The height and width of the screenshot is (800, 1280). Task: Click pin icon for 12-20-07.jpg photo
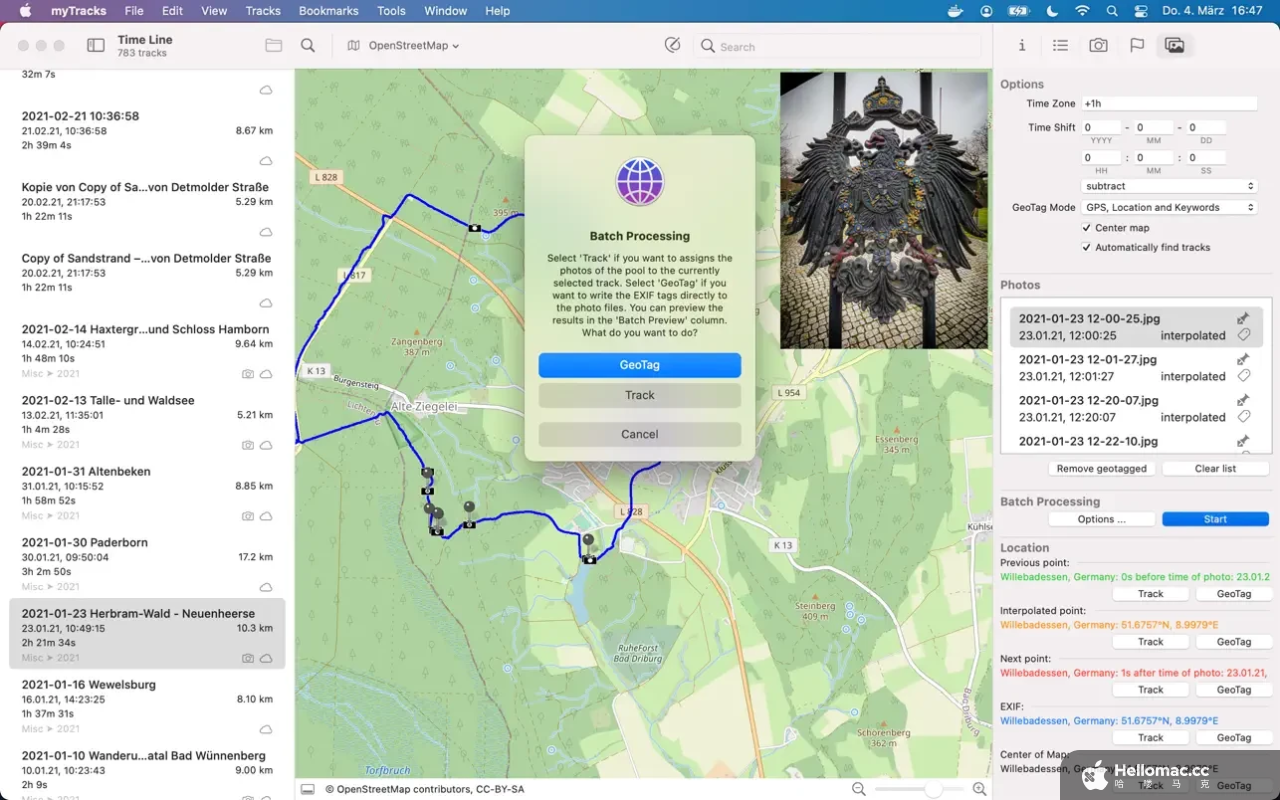pyautogui.click(x=1243, y=400)
